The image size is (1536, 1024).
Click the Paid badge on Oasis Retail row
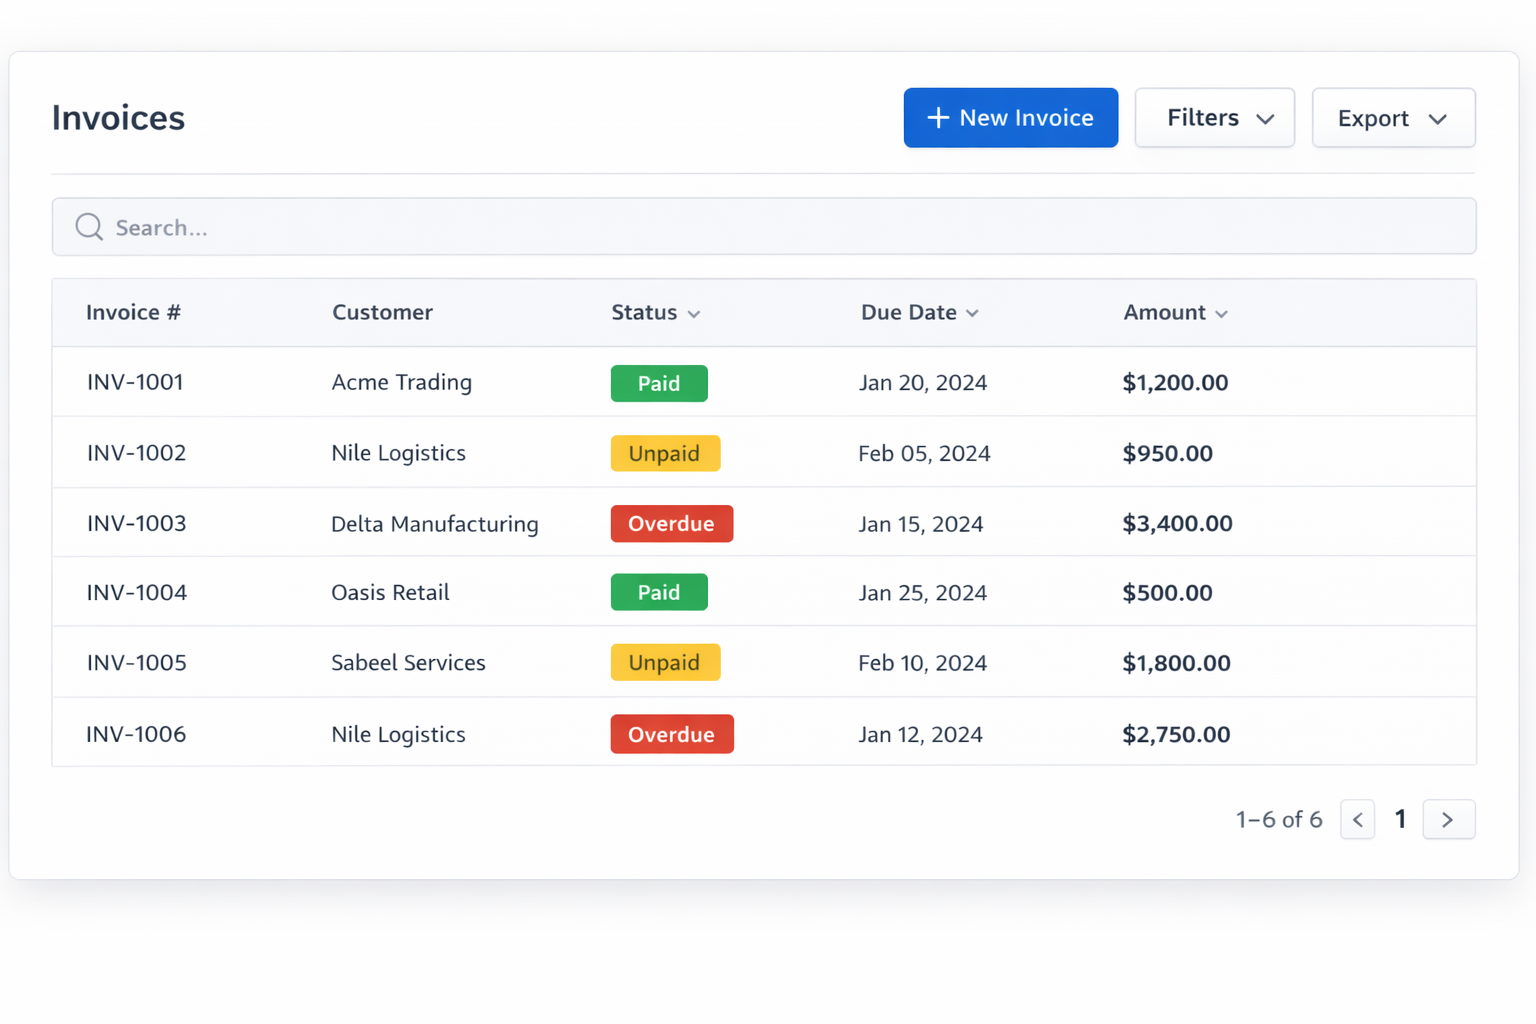658,592
